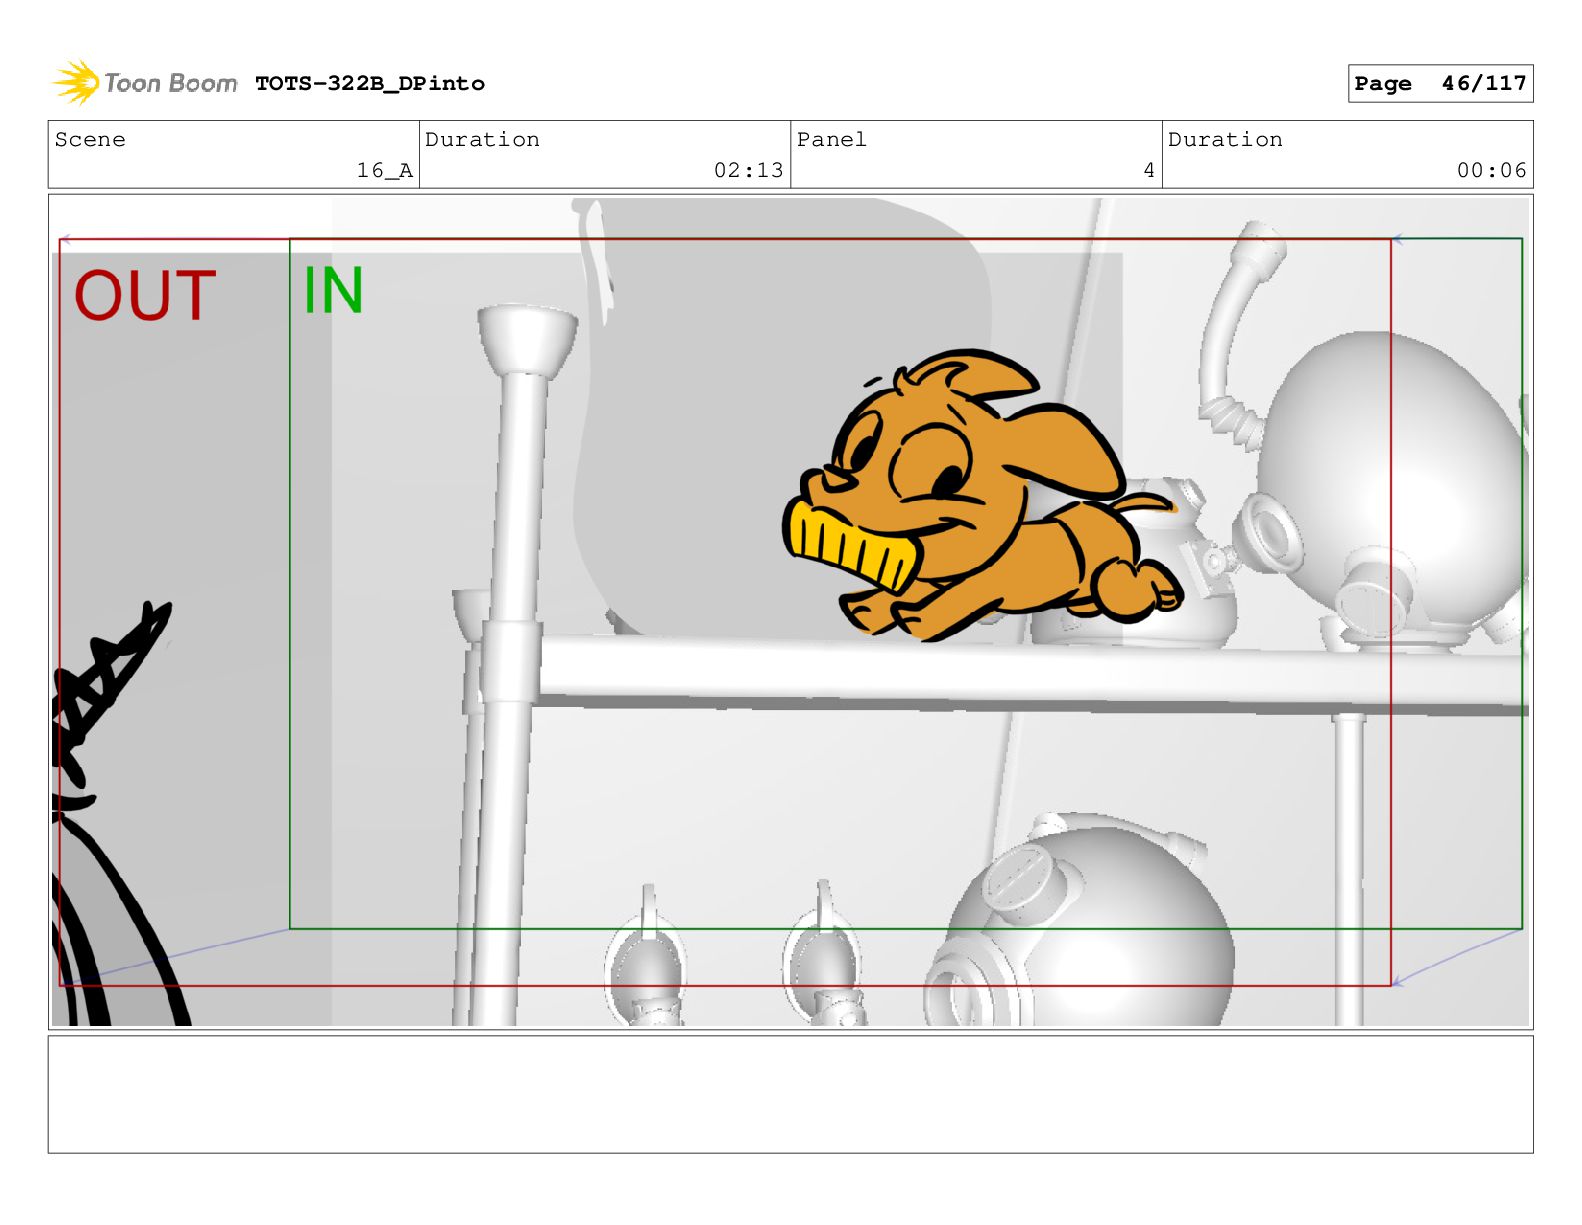Click the green IN camera frame label
Image resolution: width=1582 pixels, height=1225 pixels.
pos(333,290)
